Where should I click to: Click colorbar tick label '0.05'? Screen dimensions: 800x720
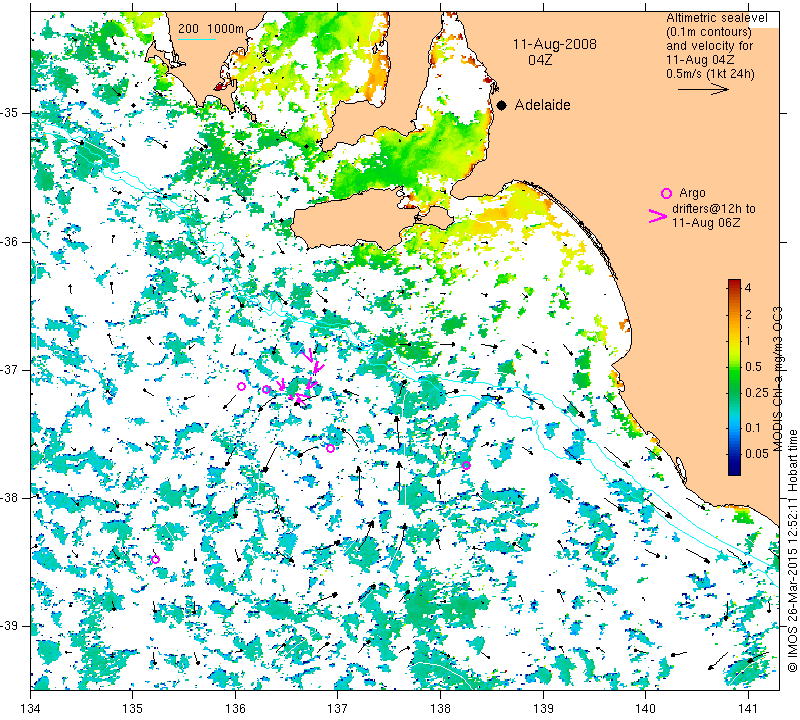point(757,454)
